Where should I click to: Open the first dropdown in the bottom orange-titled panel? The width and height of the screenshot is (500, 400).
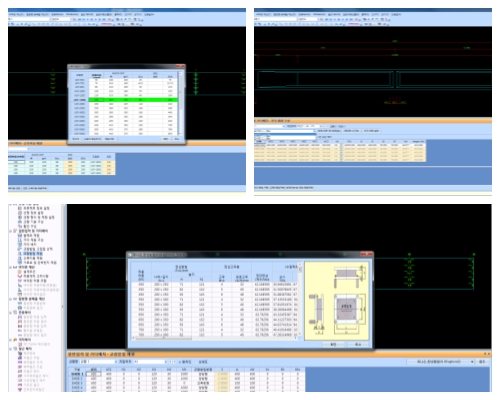point(98,362)
